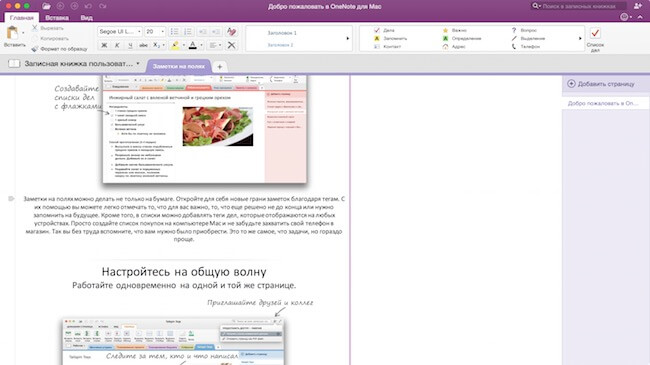The height and width of the screenshot is (365, 650).
Task: Click the paragraph handle beside Заметки на полях text
Action: coord(11,199)
